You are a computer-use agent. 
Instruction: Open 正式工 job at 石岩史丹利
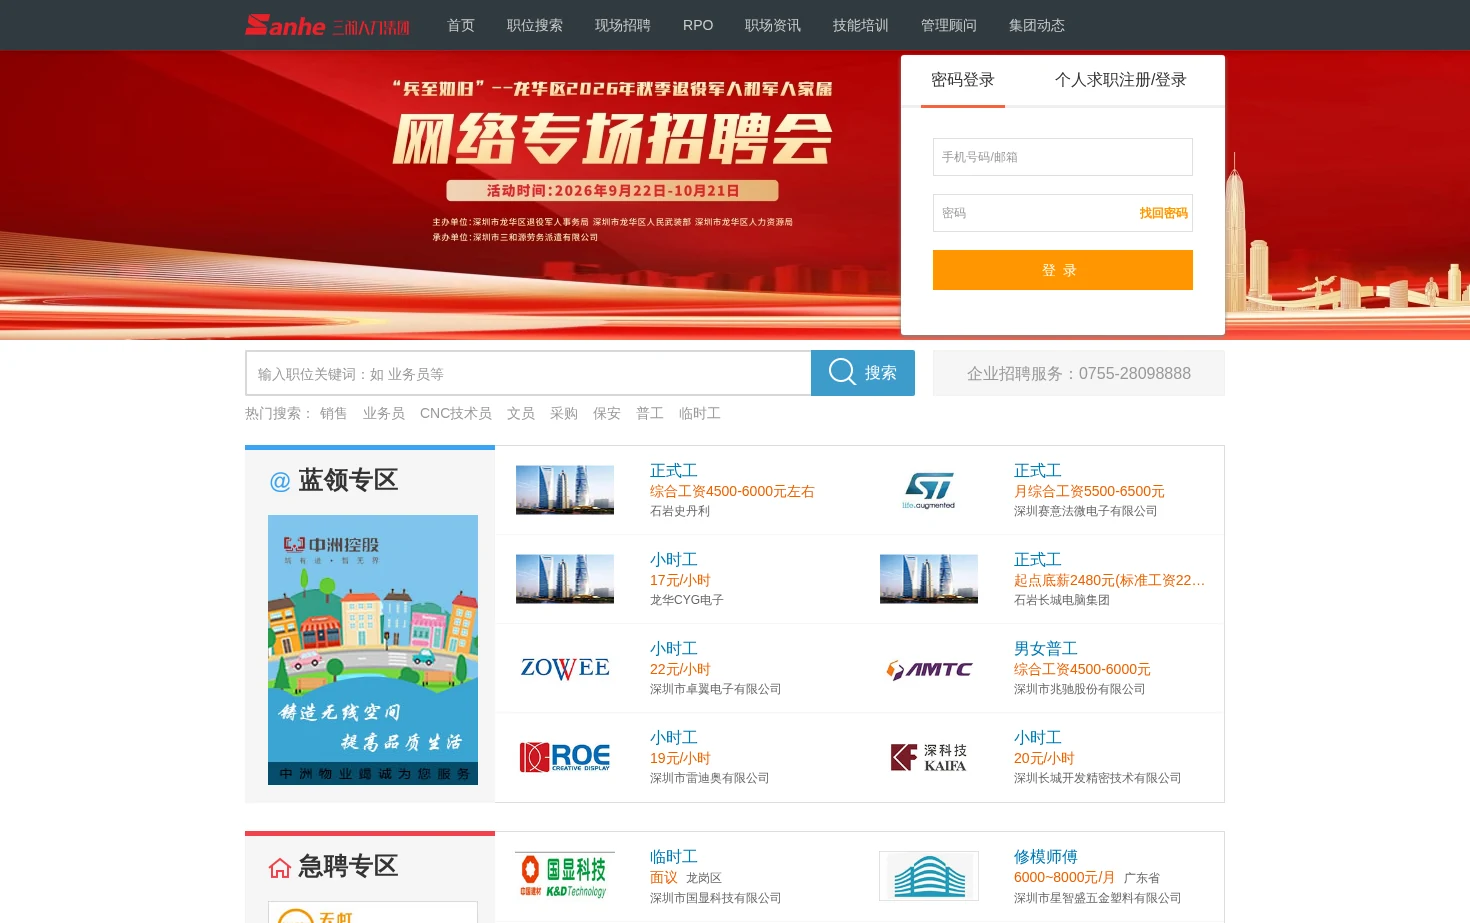click(x=674, y=470)
